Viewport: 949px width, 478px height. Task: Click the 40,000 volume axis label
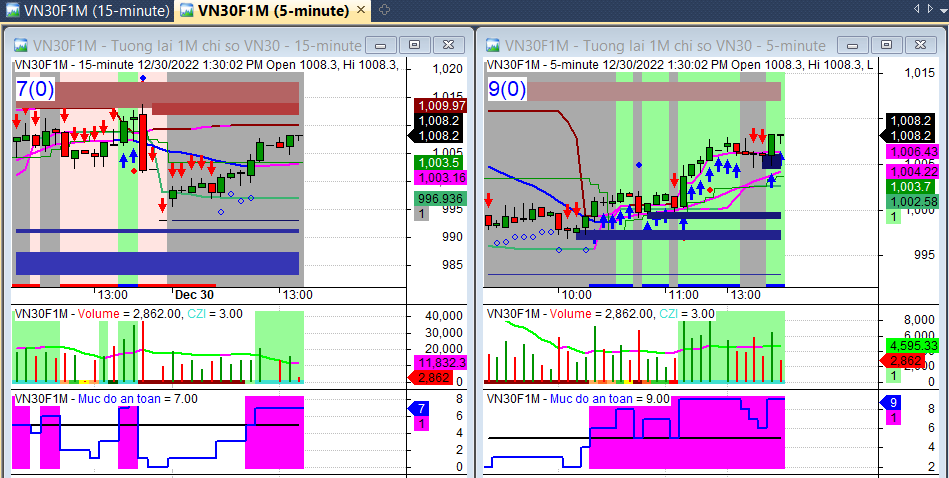[x=444, y=316]
